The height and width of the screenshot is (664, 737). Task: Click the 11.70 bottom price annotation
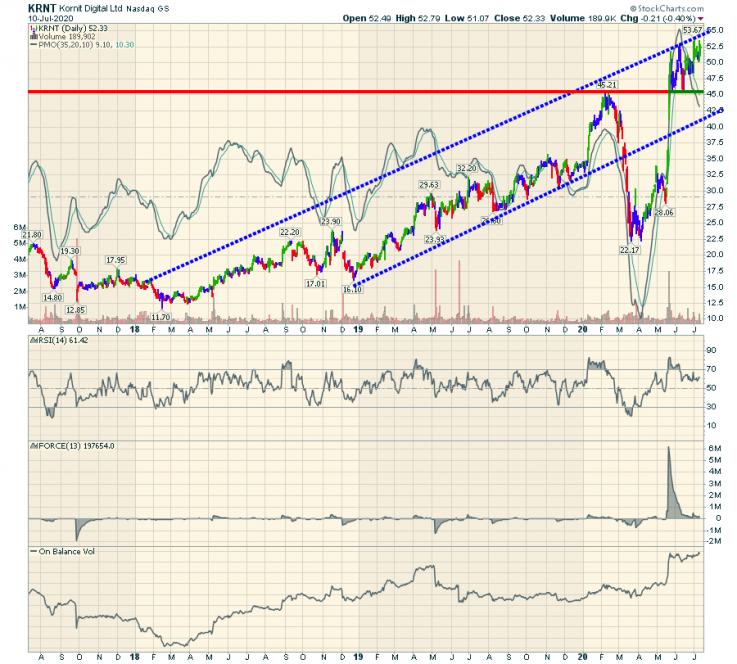[x=159, y=316]
